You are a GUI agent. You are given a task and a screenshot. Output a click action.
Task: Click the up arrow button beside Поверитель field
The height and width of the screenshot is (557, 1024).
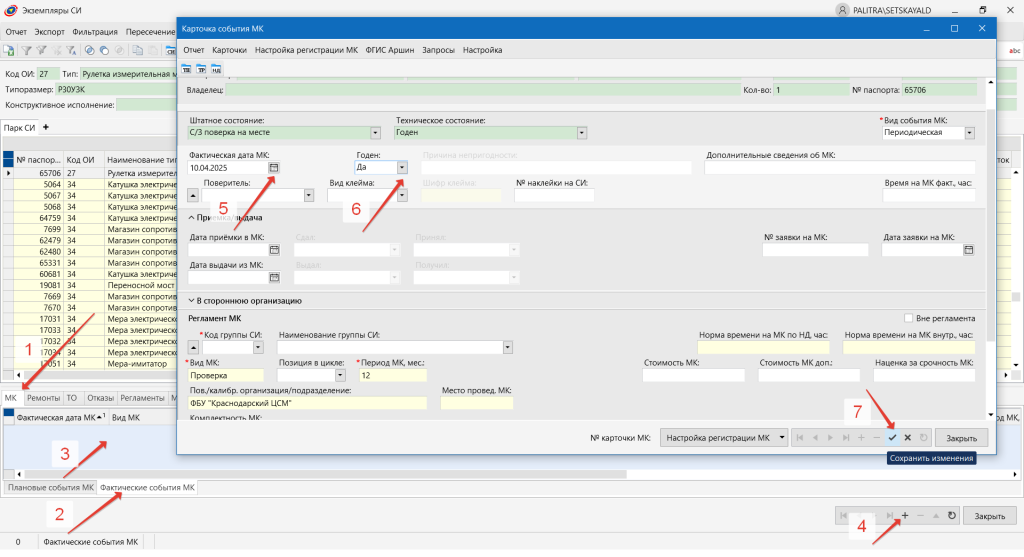[193, 195]
